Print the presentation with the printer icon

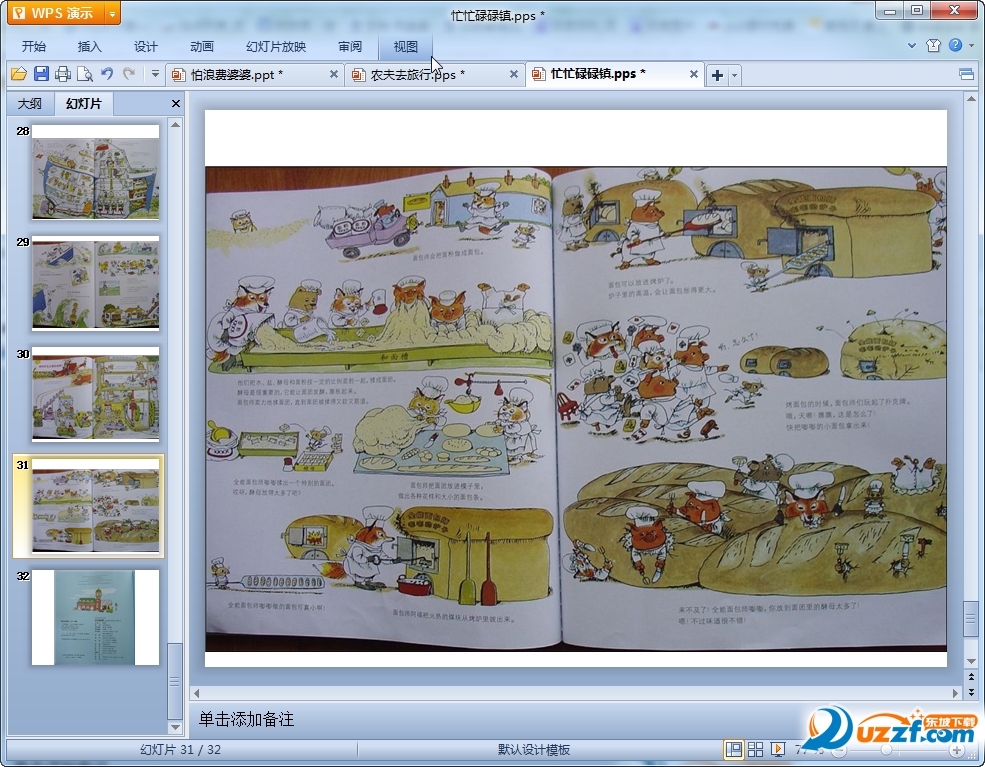coord(63,74)
